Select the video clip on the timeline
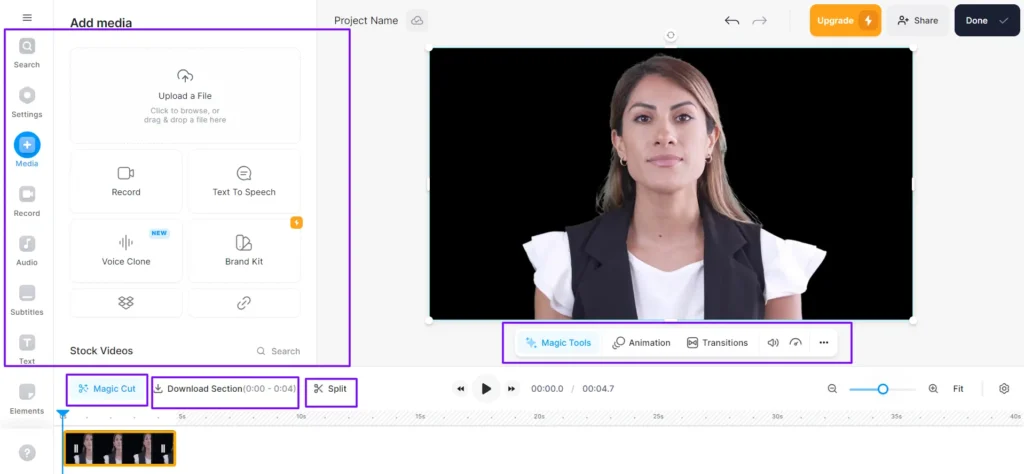This screenshot has width=1024, height=474. [120, 448]
